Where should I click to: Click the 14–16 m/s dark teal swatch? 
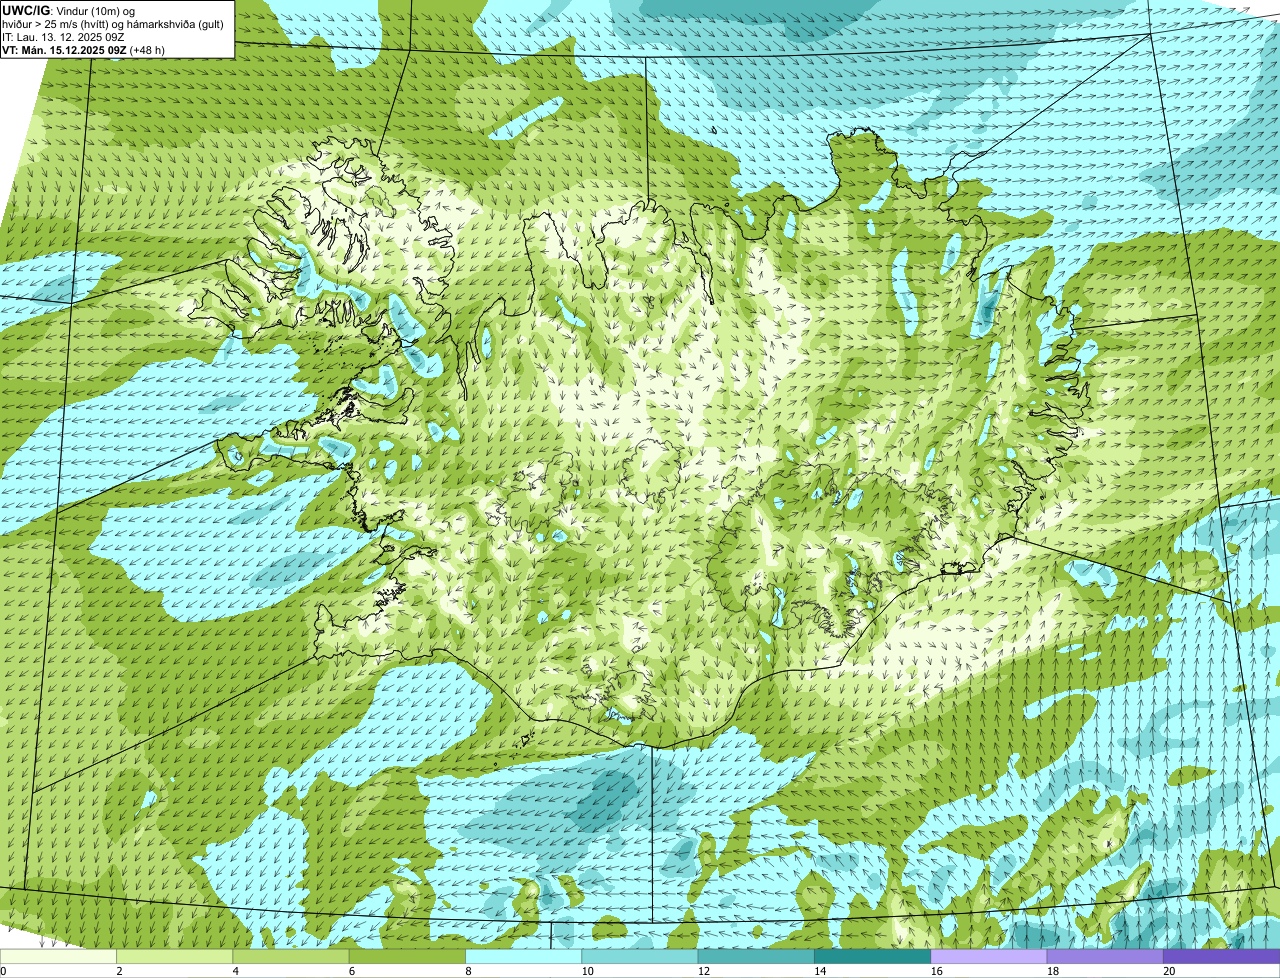click(x=872, y=956)
